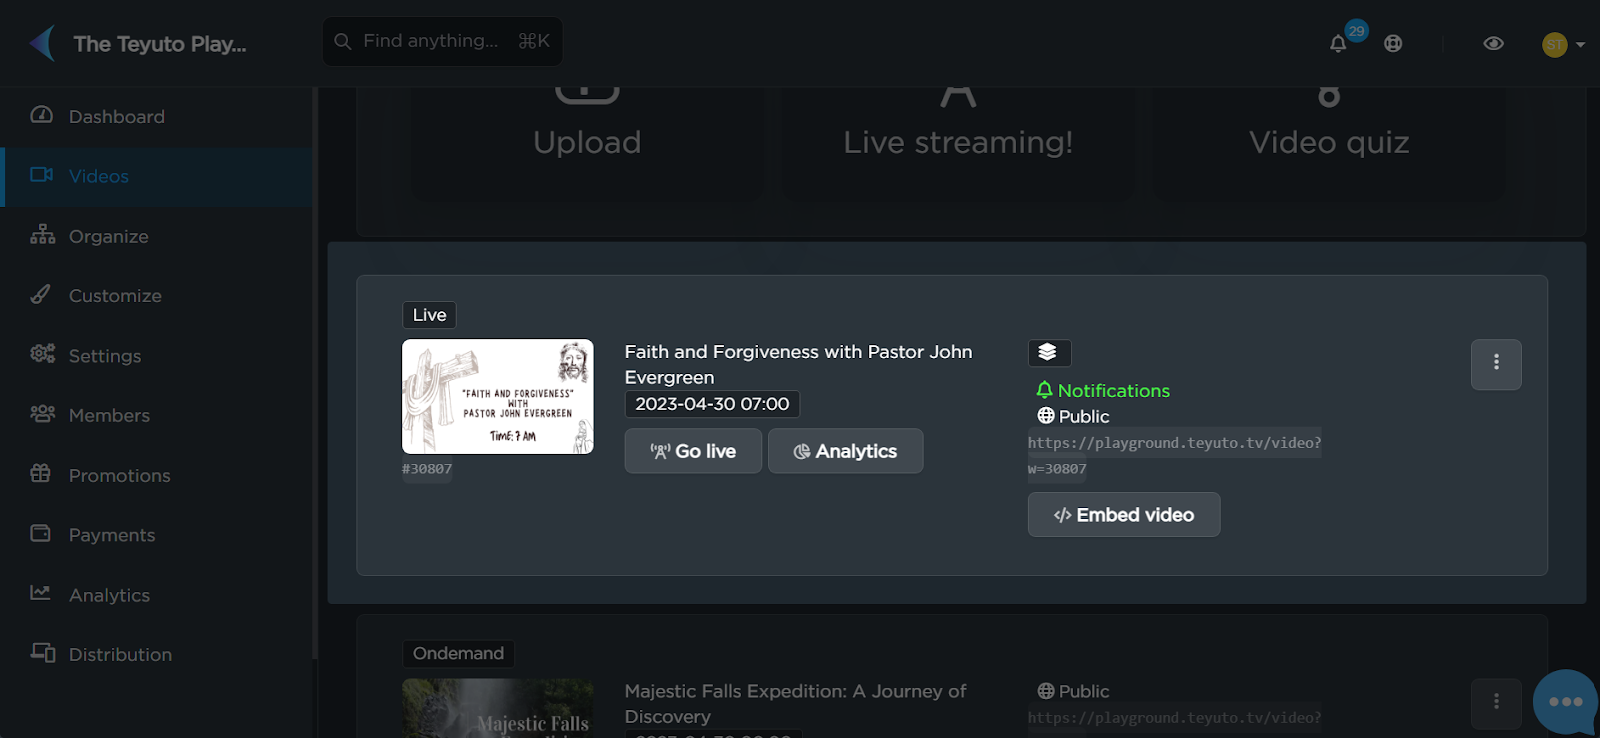Click Public label of Majestic Falls video
This screenshot has height=738, width=1600.
pyautogui.click(x=1073, y=691)
